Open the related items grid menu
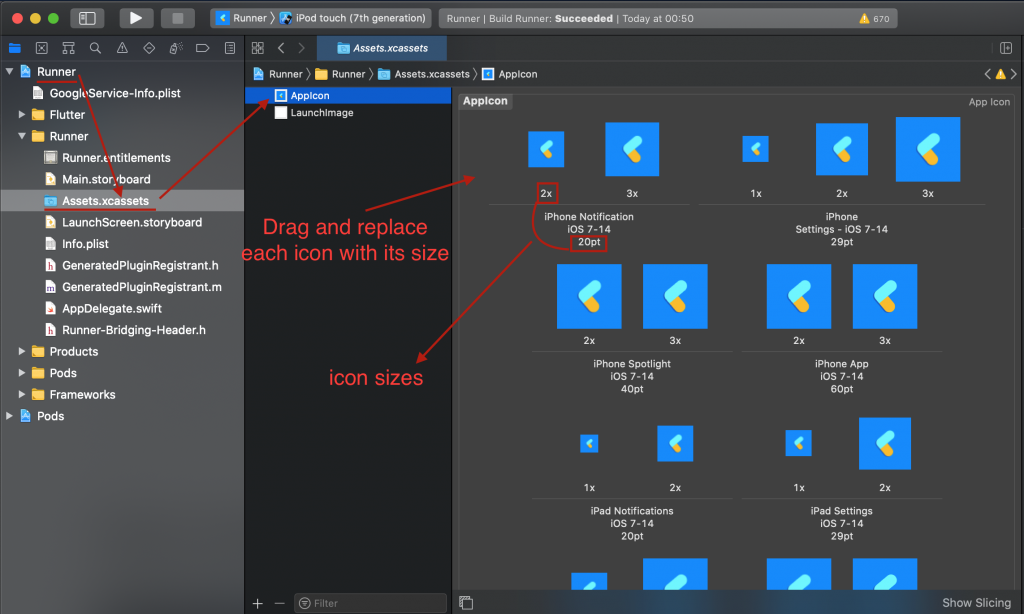Image resolution: width=1024 pixels, height=614 pixels. tap(258, 48)
